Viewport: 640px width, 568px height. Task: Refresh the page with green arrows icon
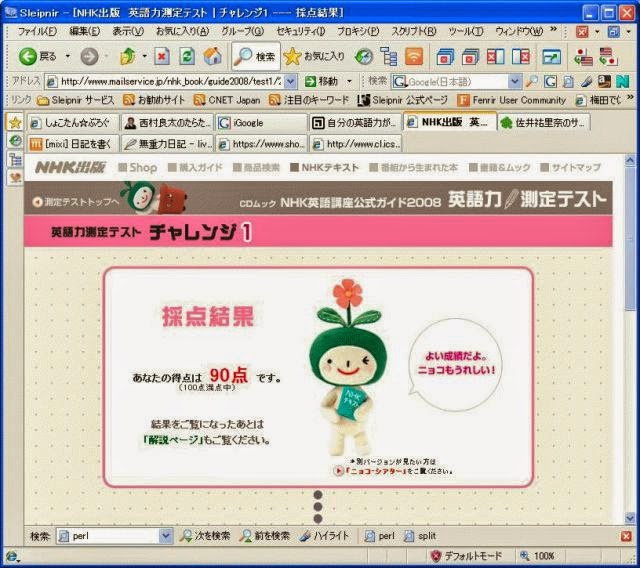pos(187,56)
